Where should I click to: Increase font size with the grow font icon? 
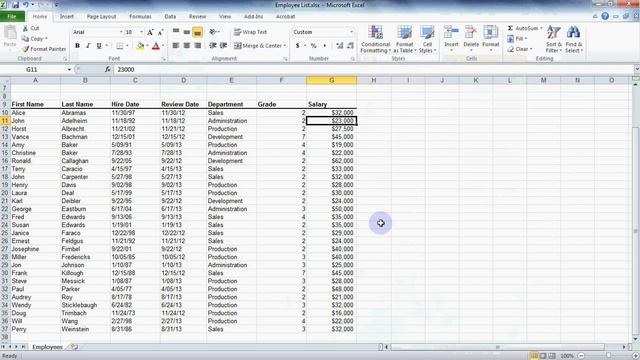click(x=150, y=32)
